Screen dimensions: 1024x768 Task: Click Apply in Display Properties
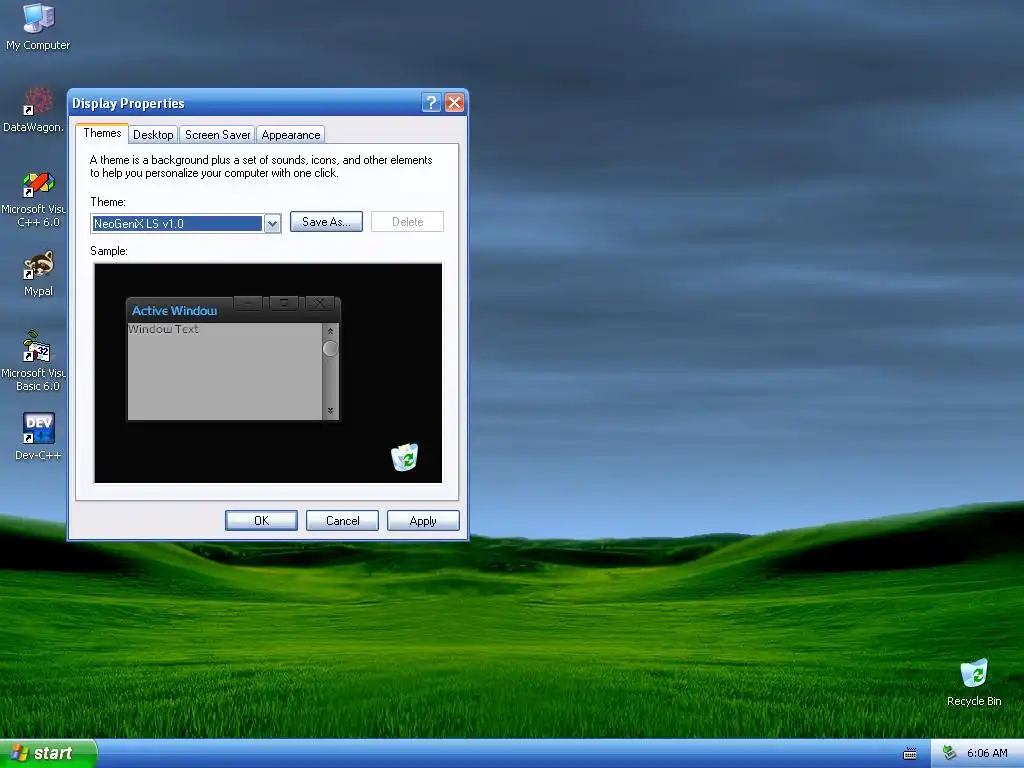coord(423,520)
